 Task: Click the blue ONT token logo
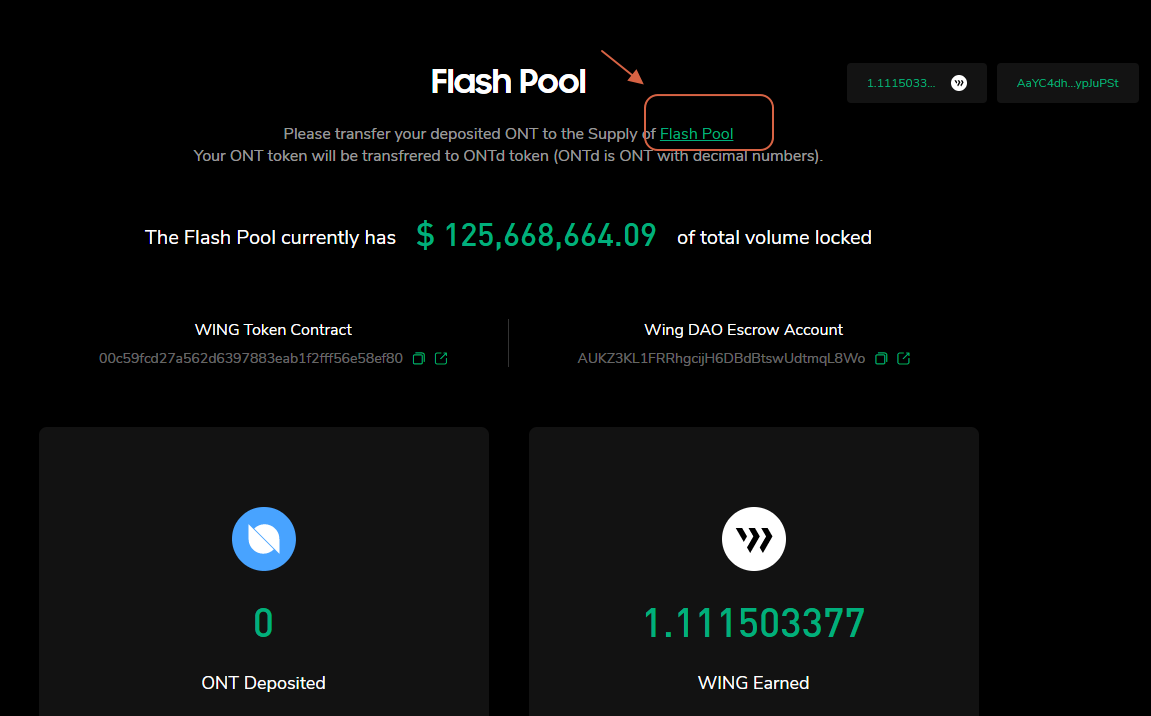click(x=264, y=539)
